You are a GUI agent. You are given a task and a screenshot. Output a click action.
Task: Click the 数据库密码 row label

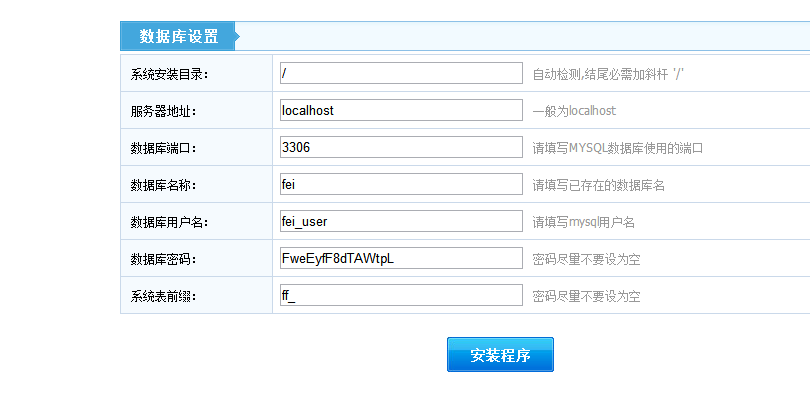163,259
